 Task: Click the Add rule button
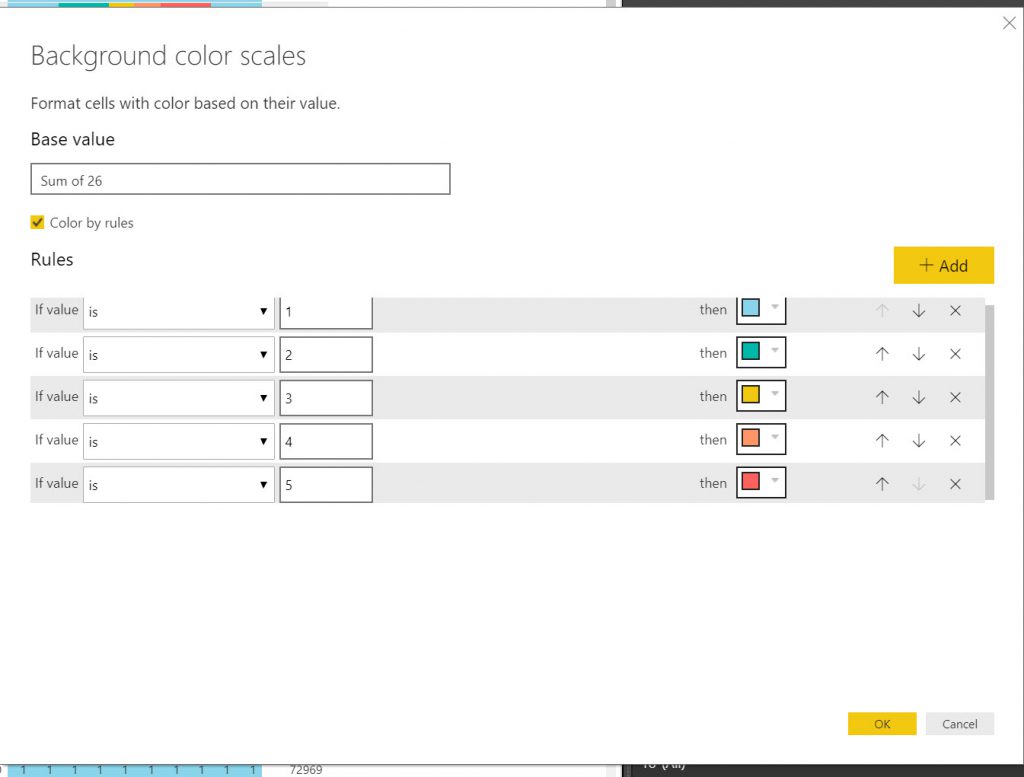pos(943,265)
